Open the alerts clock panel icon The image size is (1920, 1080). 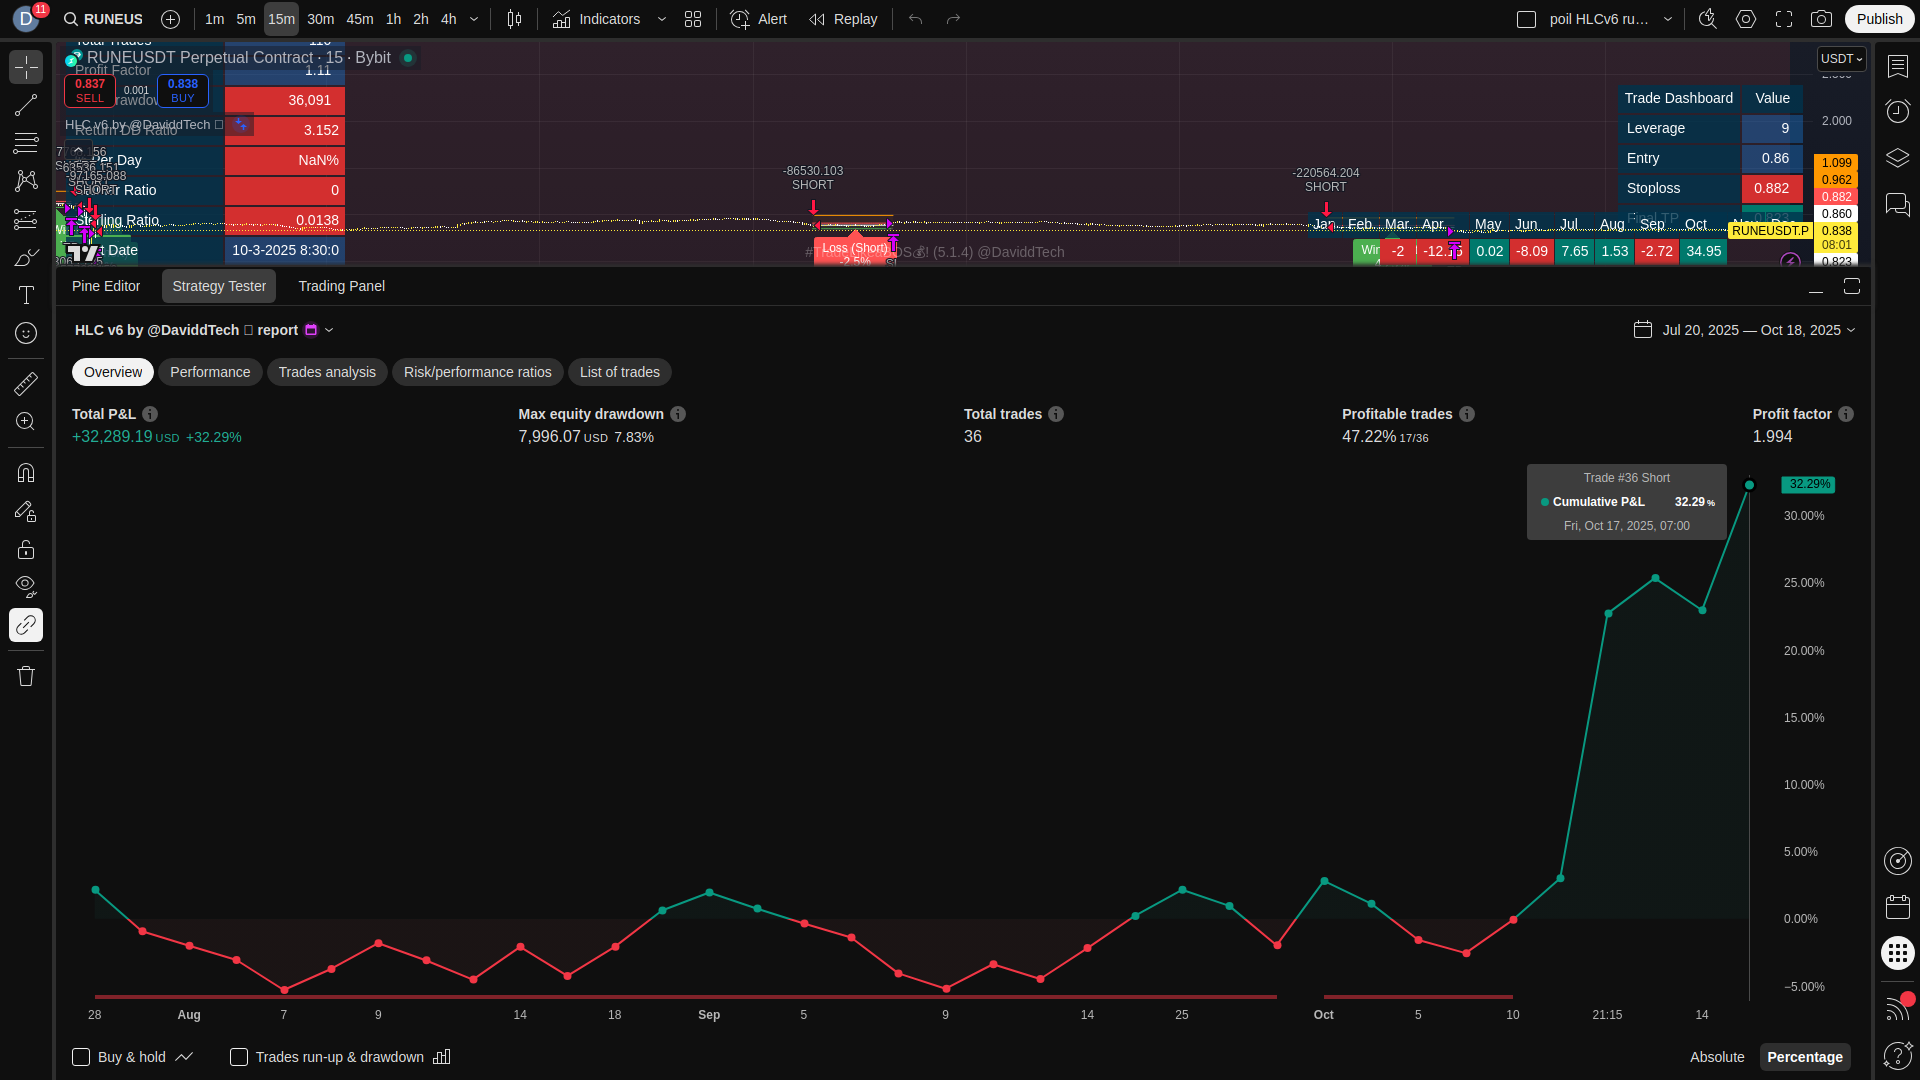point(1897,111)
